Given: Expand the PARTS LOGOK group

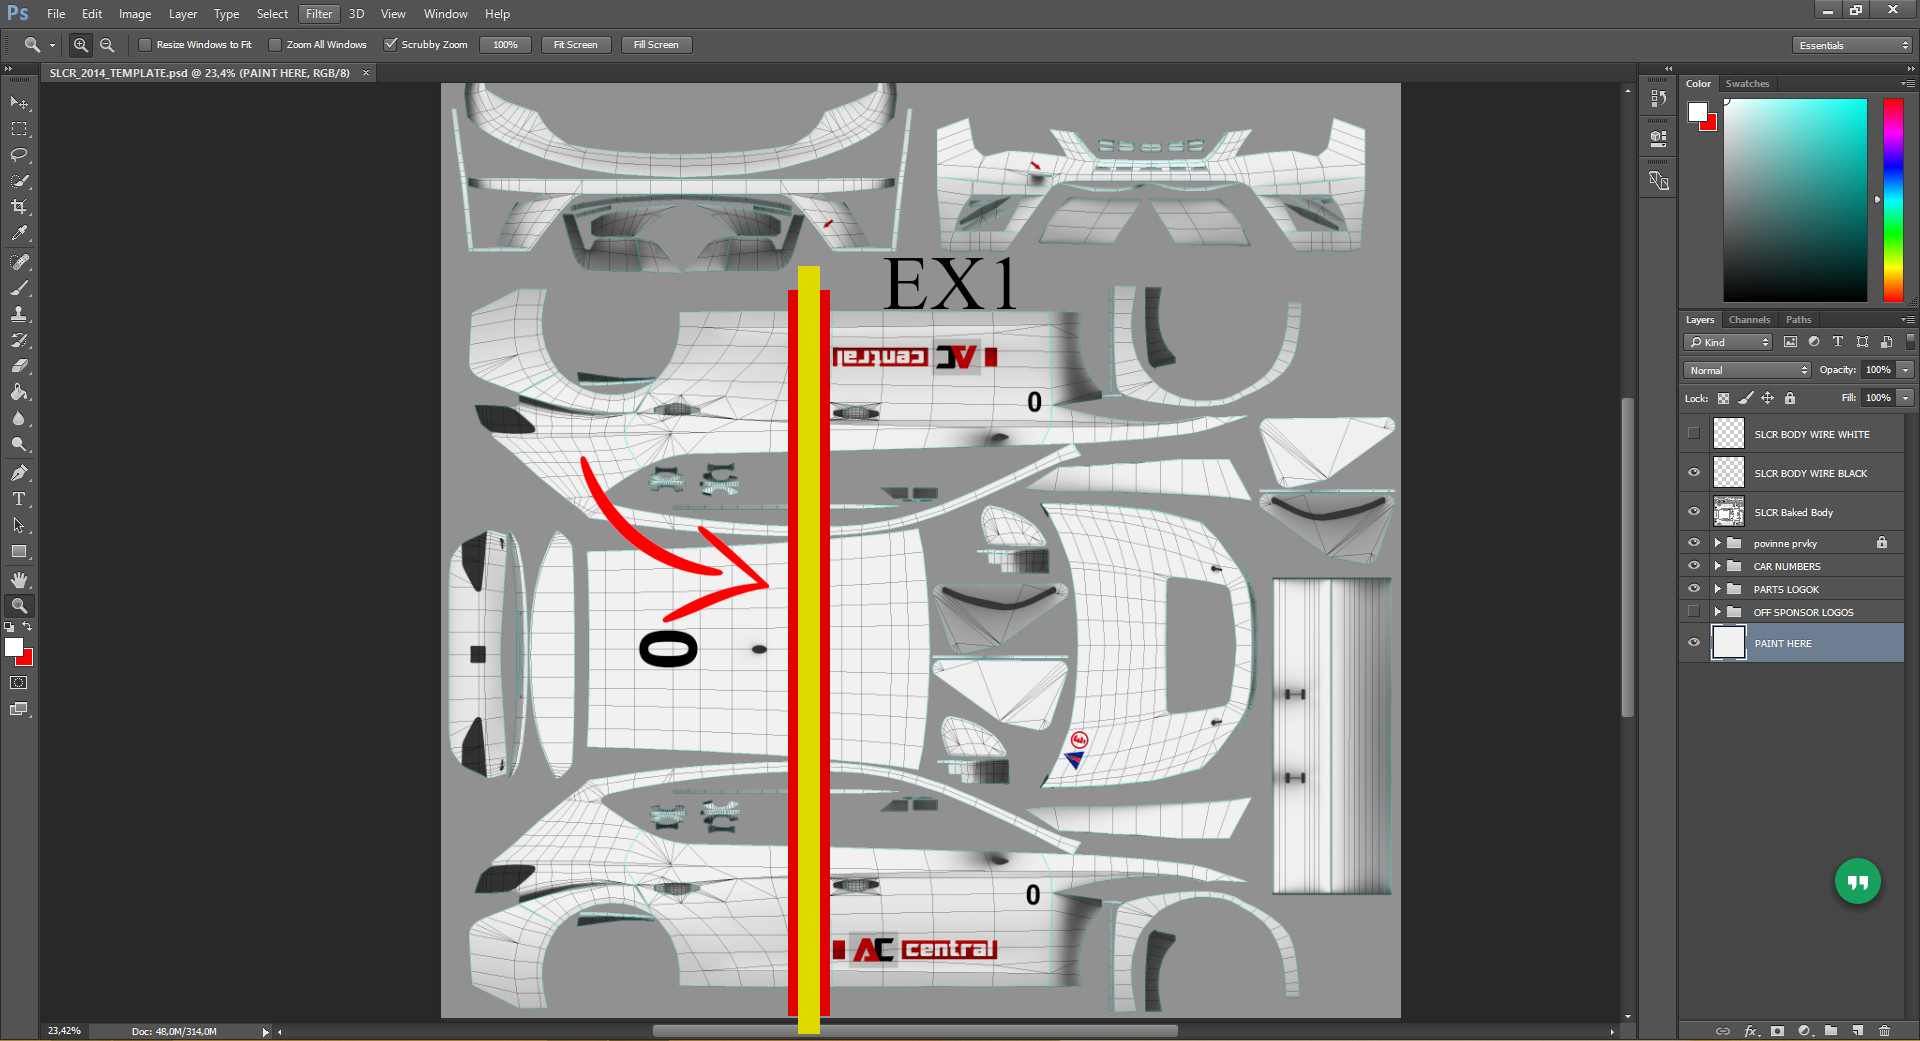Looking at the screenshot, I should tap(1717, 589).
